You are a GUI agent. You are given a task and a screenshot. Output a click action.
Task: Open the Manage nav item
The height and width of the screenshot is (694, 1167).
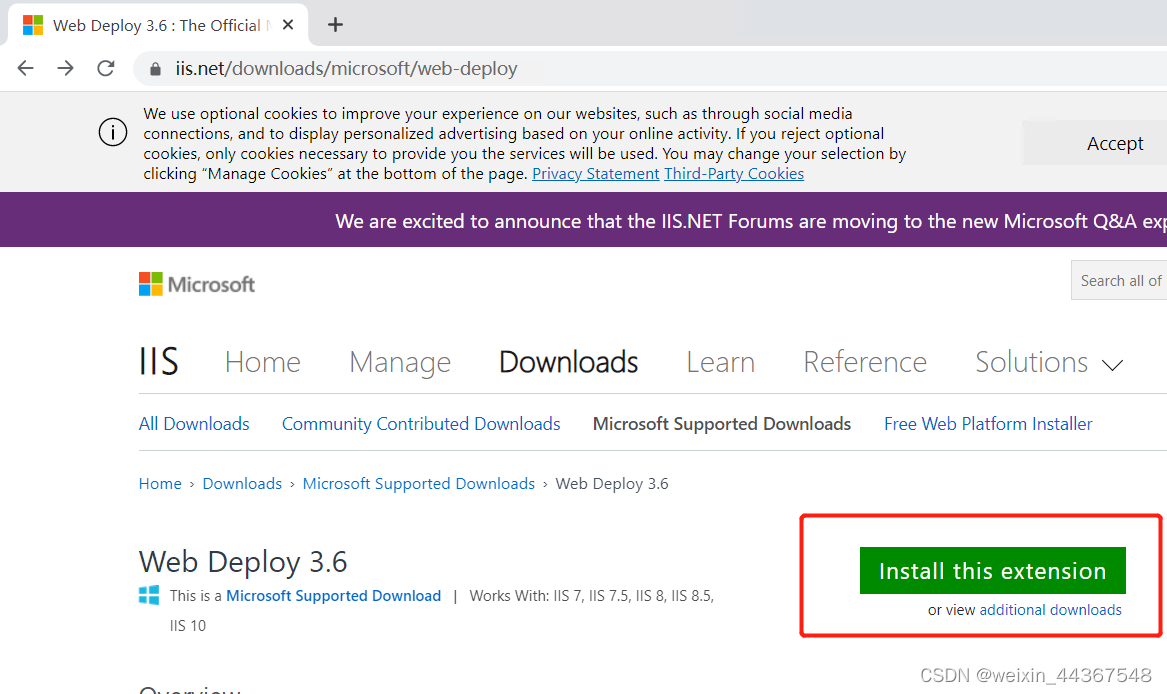400,362
